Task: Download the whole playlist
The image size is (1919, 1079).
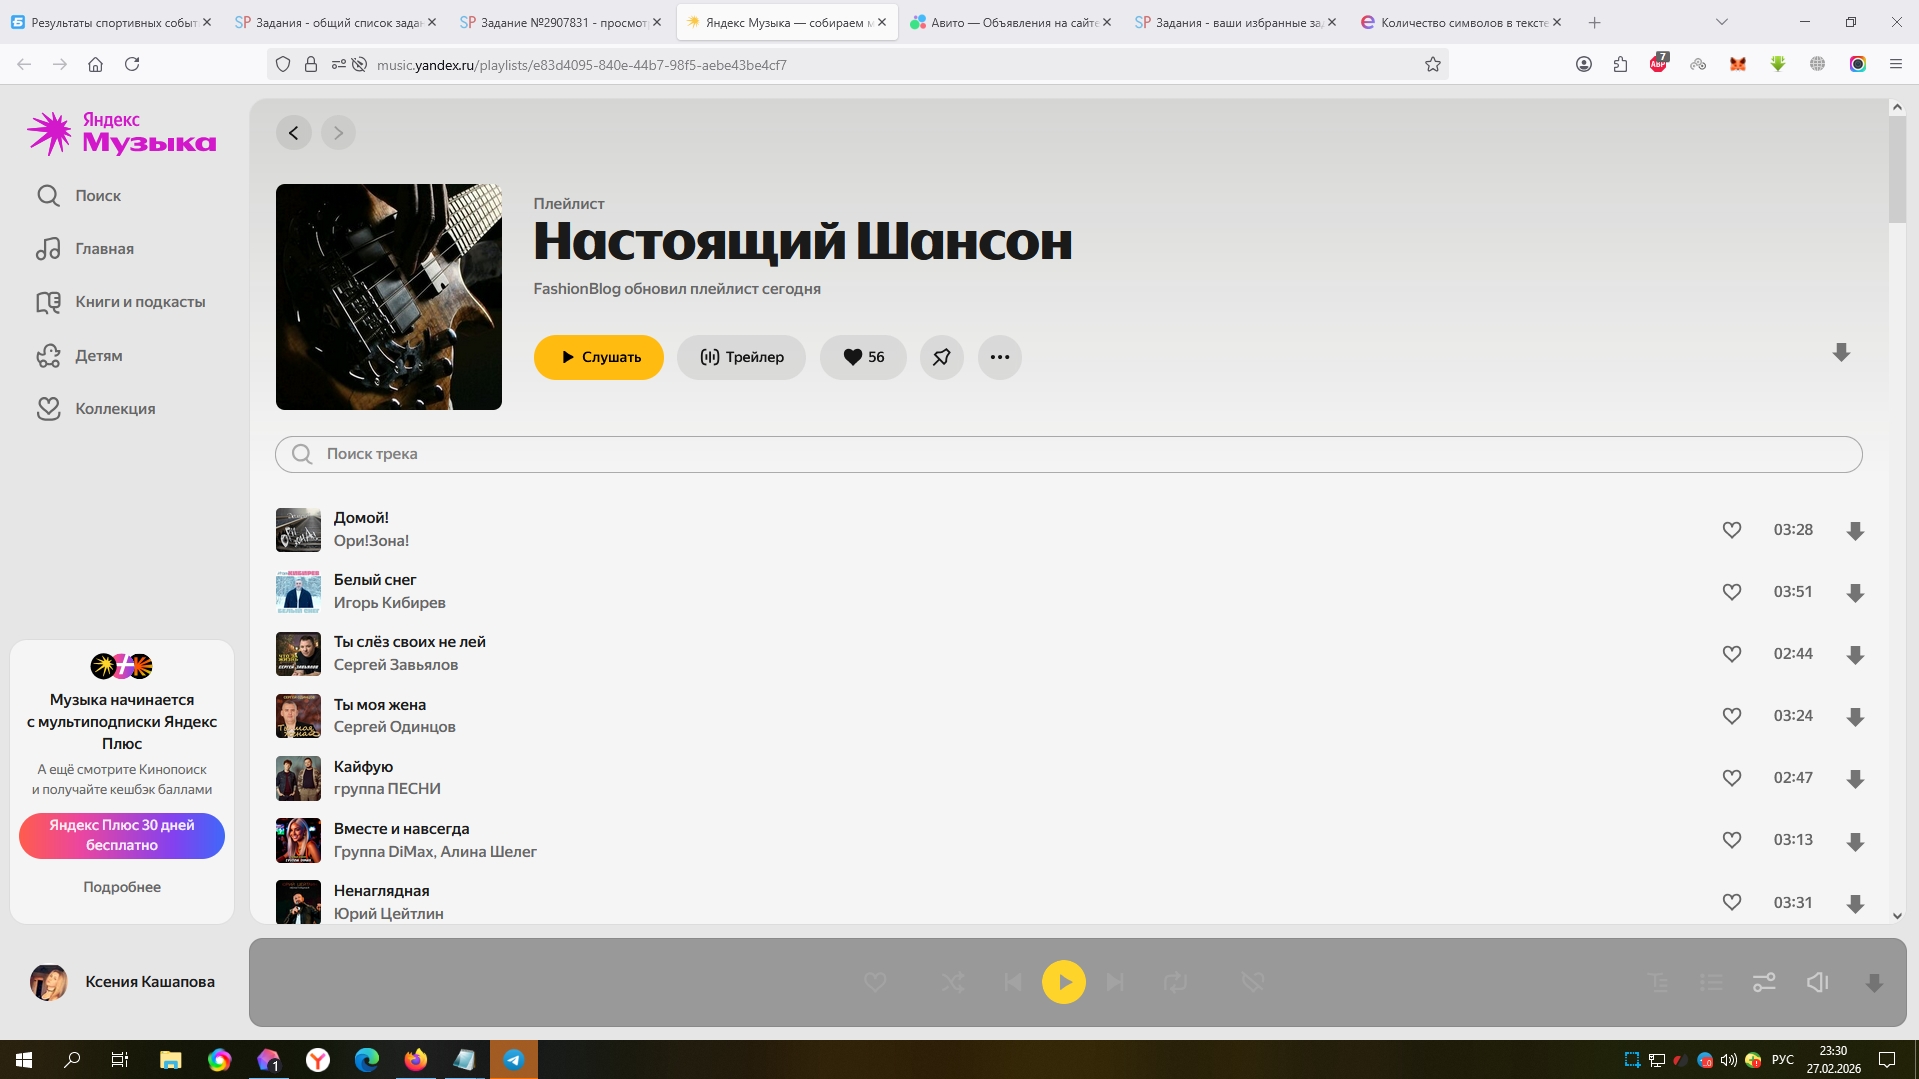Action: [1841, 353]
